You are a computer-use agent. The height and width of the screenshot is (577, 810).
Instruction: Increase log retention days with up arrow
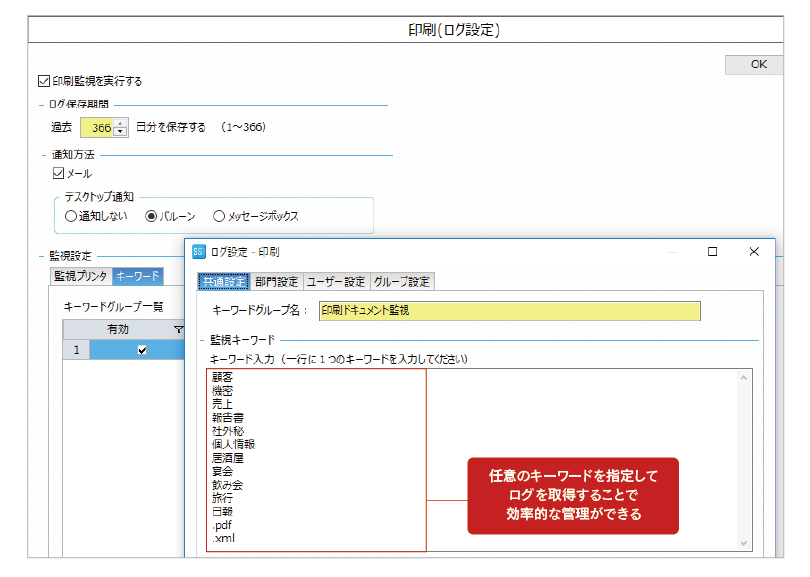click(120, 123)
